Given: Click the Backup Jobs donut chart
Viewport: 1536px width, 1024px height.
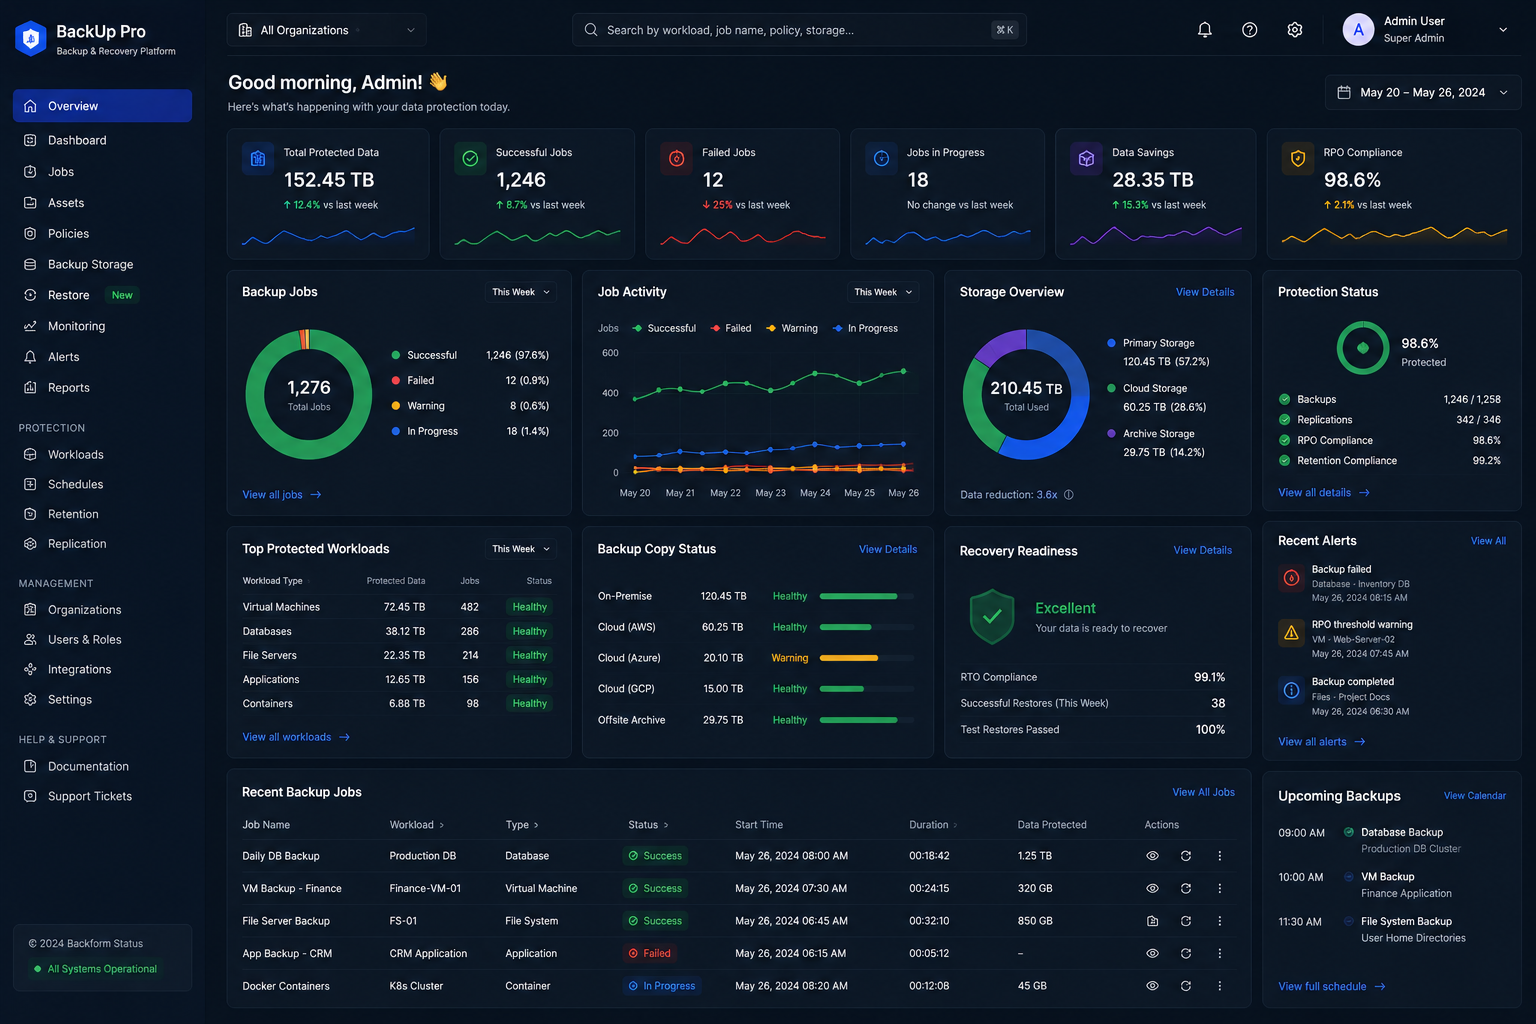Looking at the screenshot, I should click(309, 394).
